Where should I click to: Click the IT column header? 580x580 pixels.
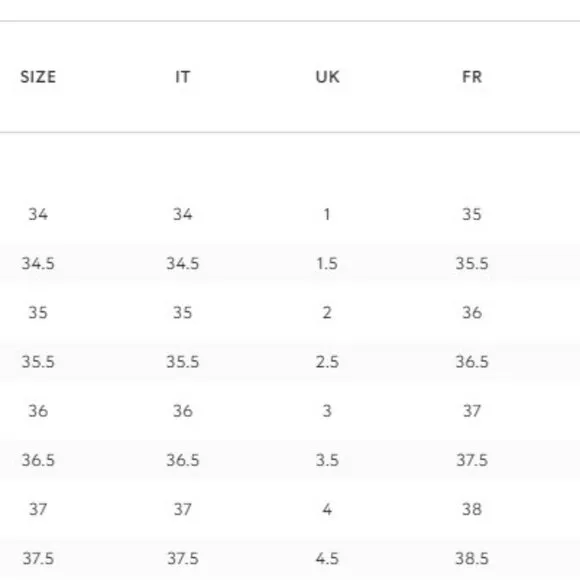point(183,77)
